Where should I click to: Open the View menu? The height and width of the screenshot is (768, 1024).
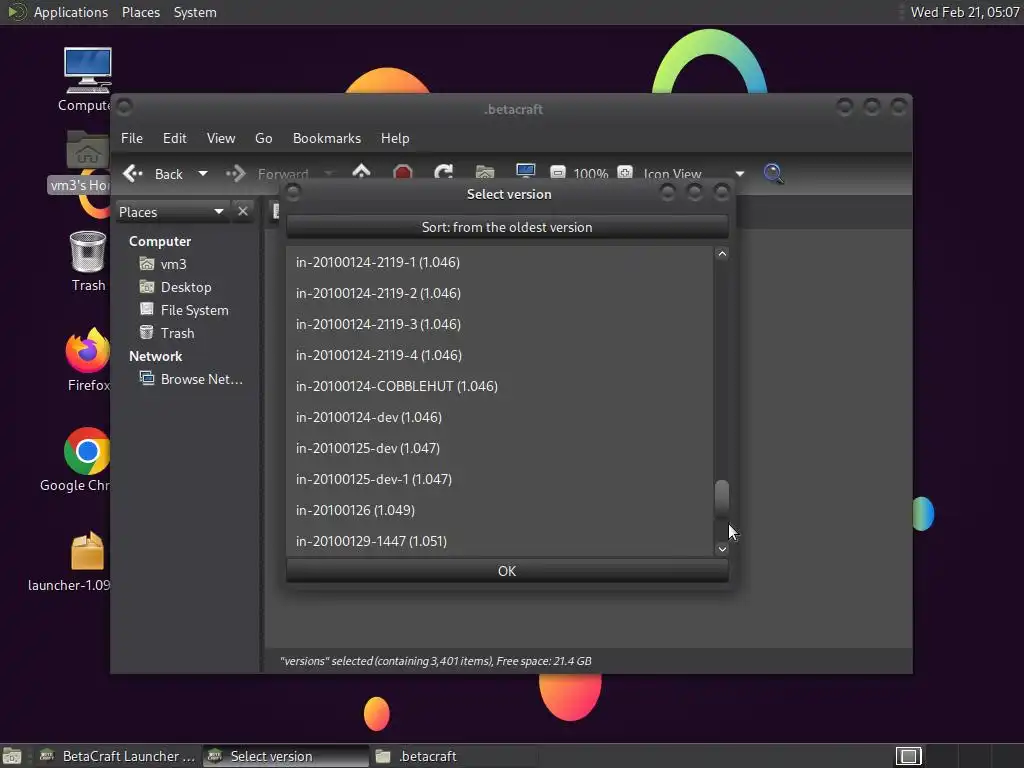tap(221, 138)
